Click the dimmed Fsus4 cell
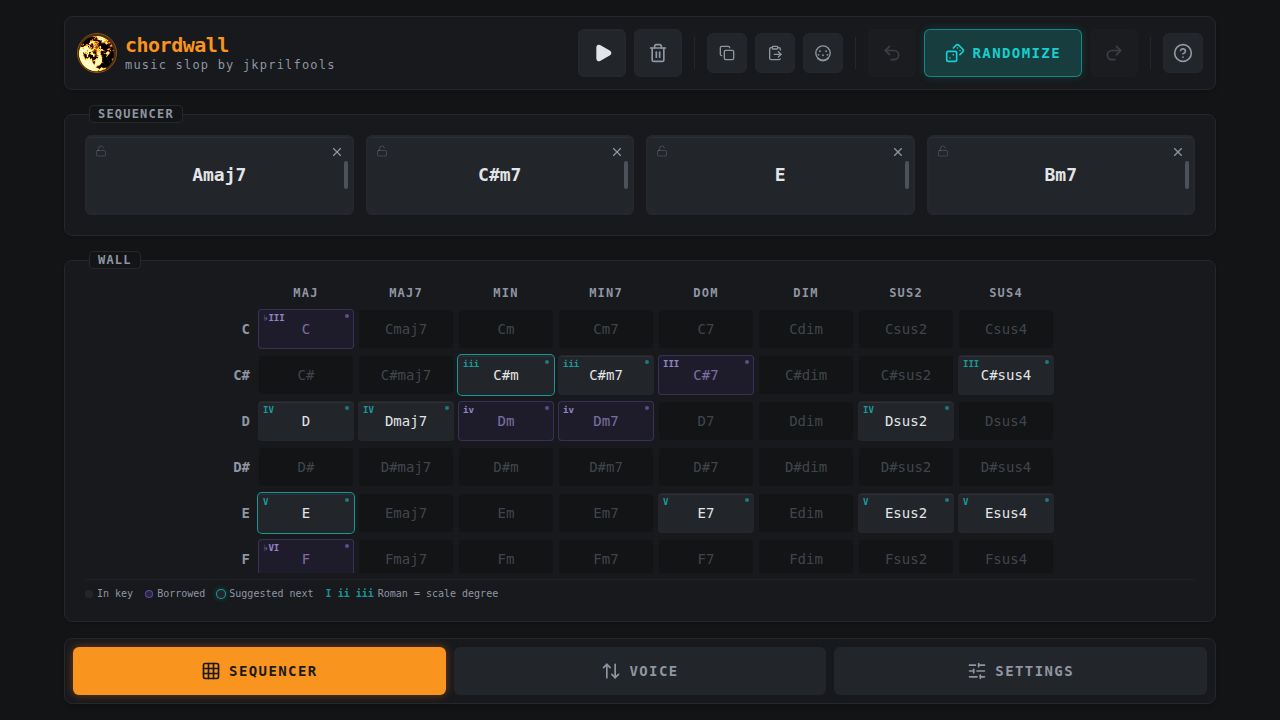The width and height of the screenshot is (1280, 720). (1006, 557)
